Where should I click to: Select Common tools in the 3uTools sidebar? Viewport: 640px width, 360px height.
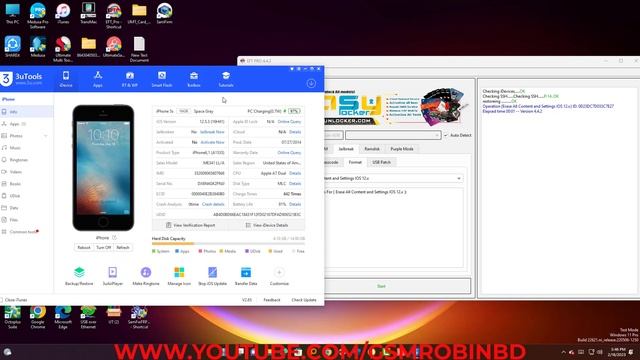27,232
